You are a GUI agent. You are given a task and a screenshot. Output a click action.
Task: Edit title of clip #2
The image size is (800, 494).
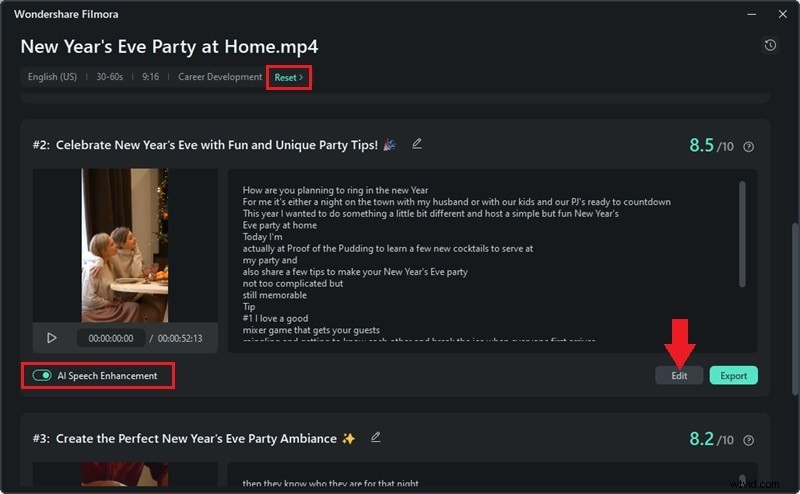pos(417,144)
